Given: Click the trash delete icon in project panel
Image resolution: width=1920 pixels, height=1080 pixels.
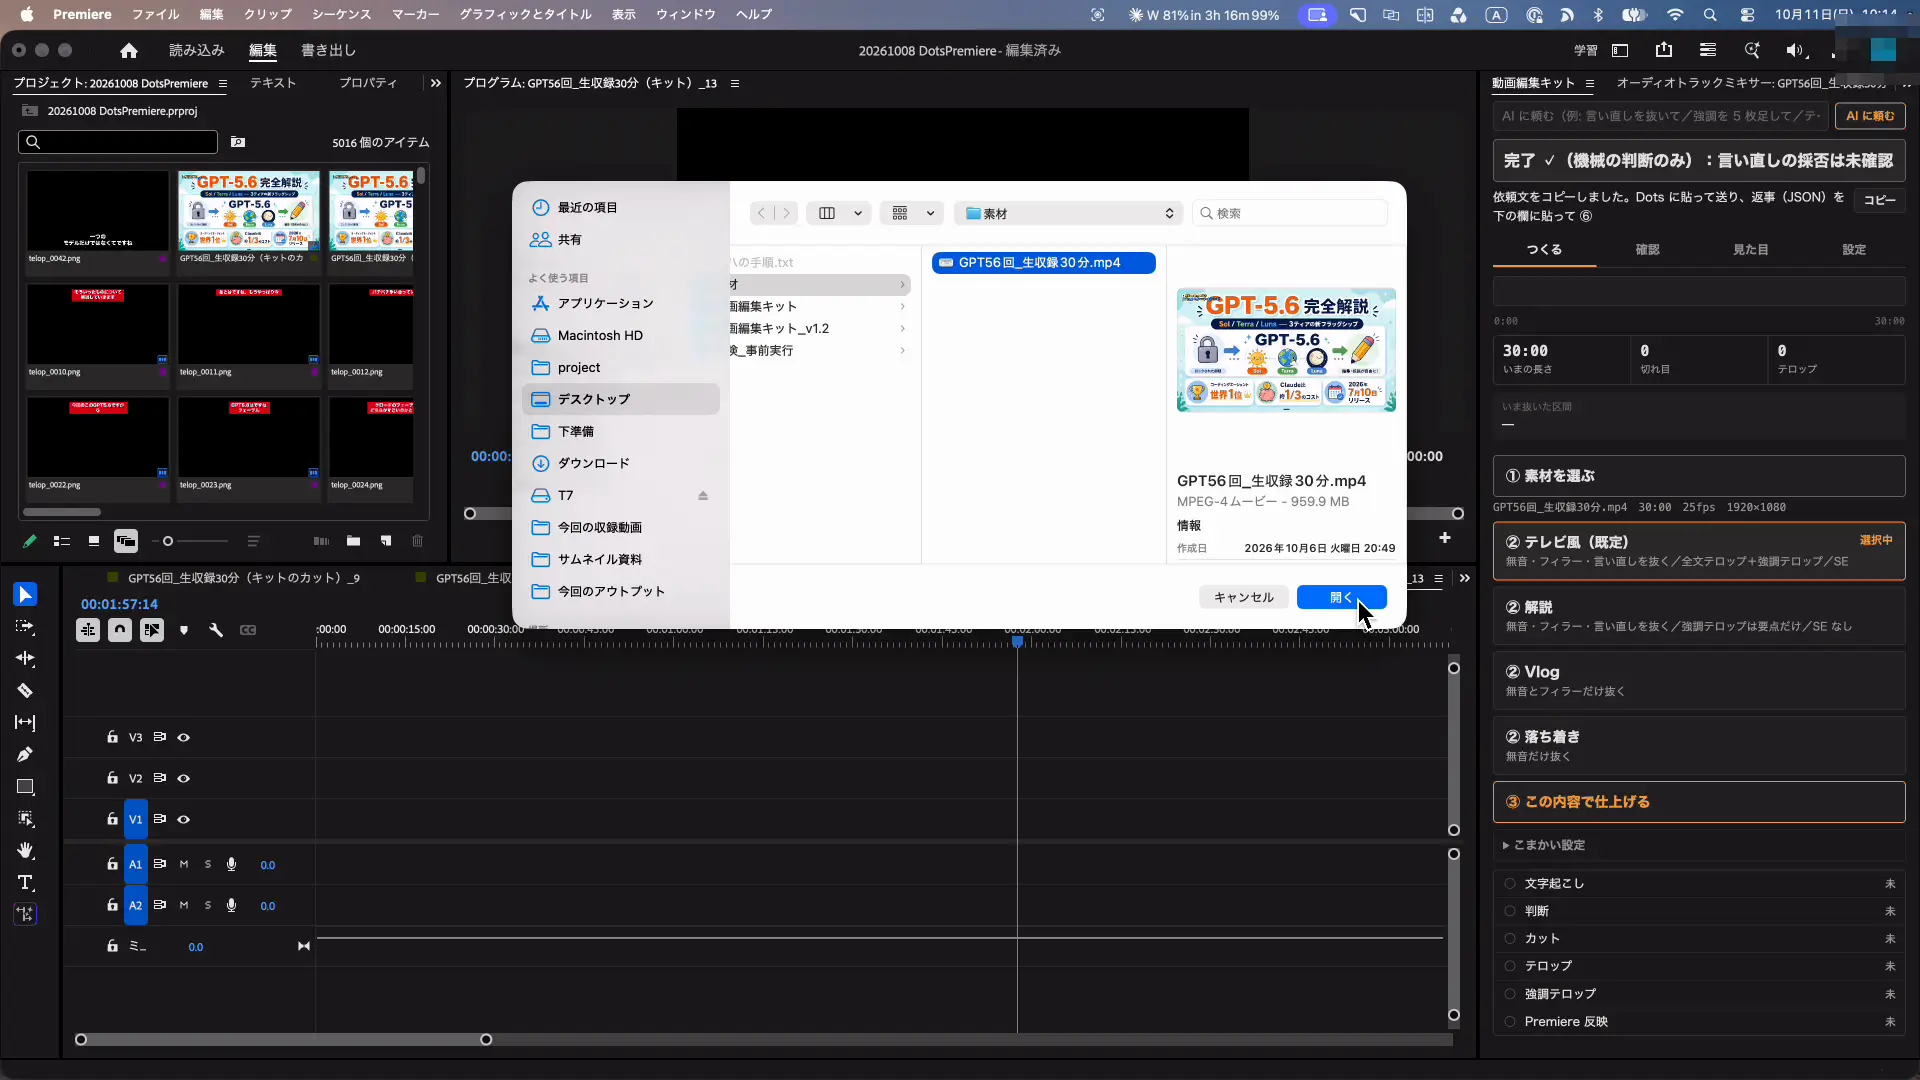Looking at the screenshot, I should coord(417,541).
